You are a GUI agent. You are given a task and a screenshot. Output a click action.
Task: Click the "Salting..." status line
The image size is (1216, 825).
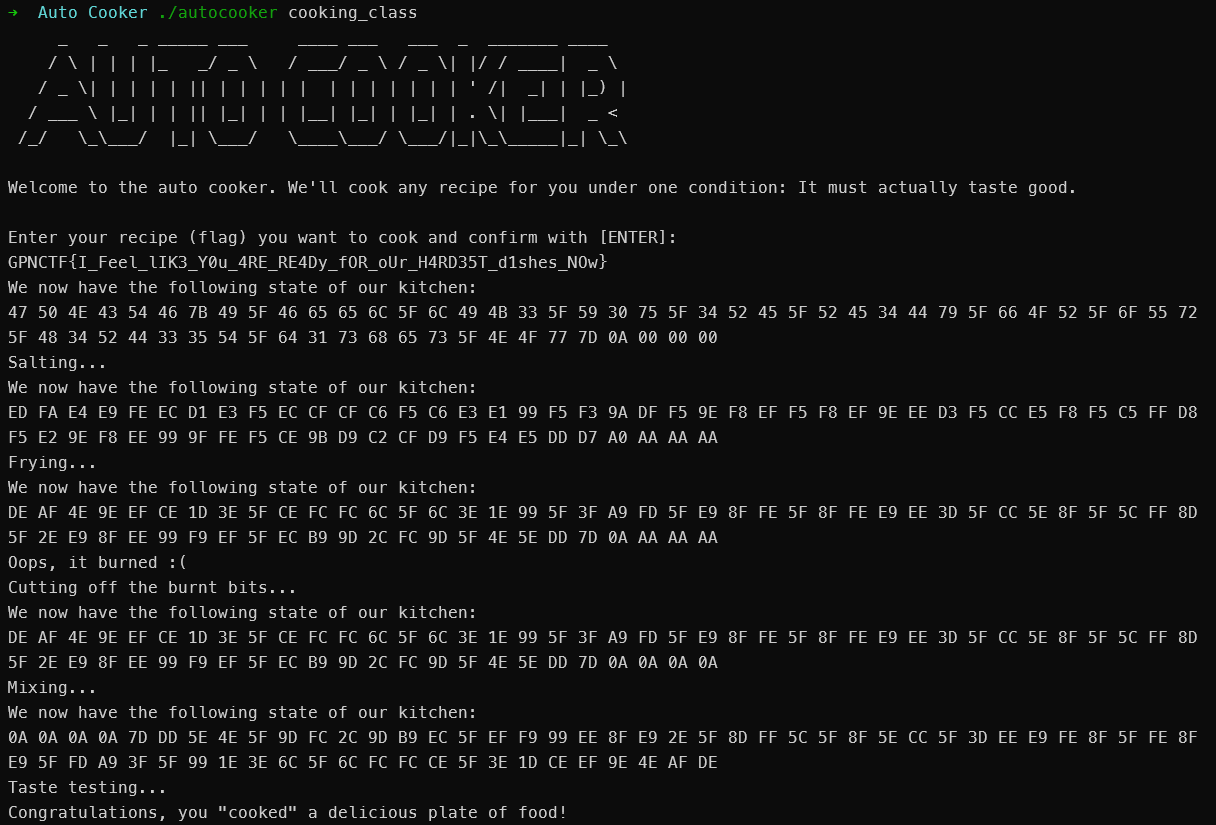[57, 363]
